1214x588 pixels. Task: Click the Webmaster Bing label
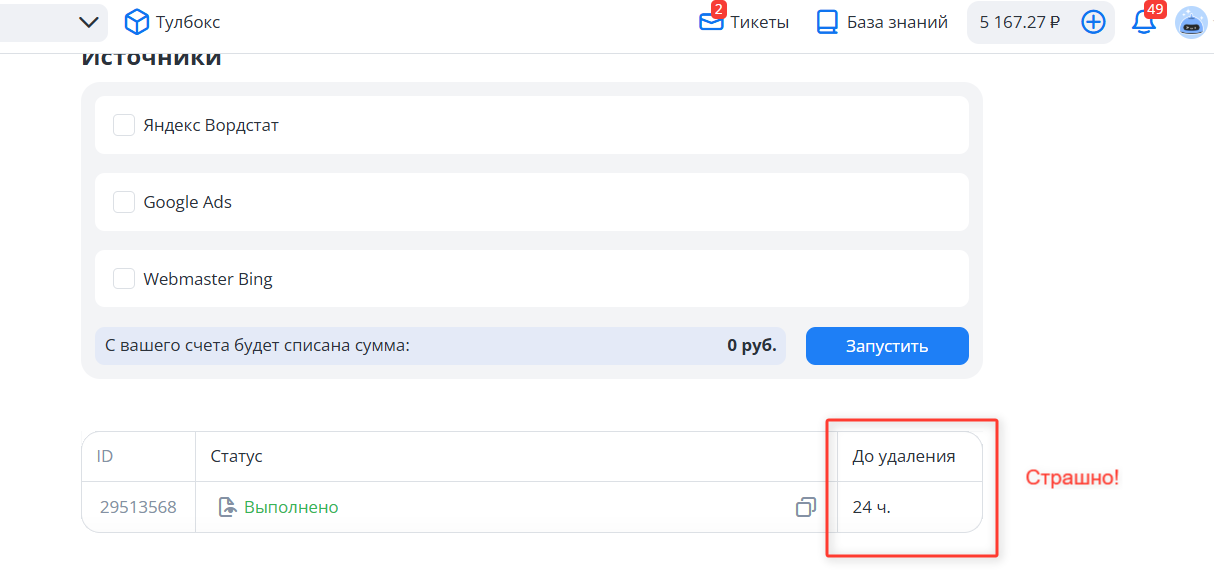(208, 279)
